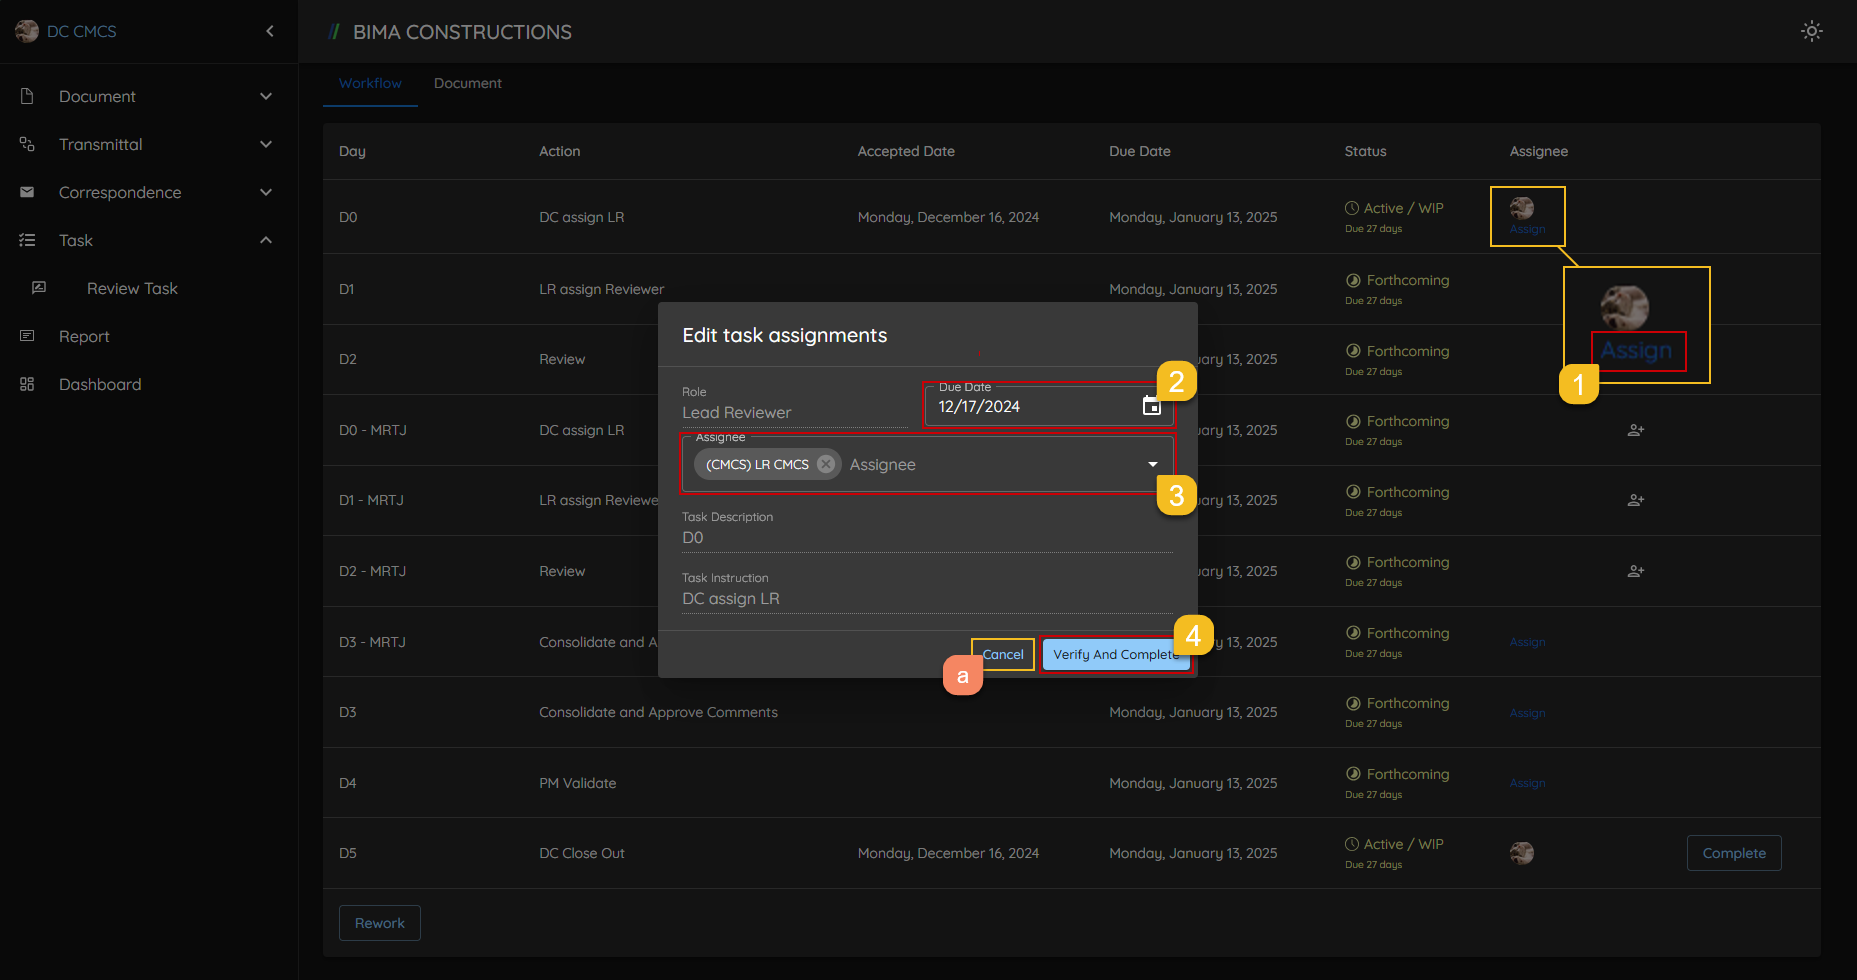Image resolution: width=1857 pixels, height=980 pixels.
Task: Click the Report icon in the sidebar
Action: (x=27, y=336)
